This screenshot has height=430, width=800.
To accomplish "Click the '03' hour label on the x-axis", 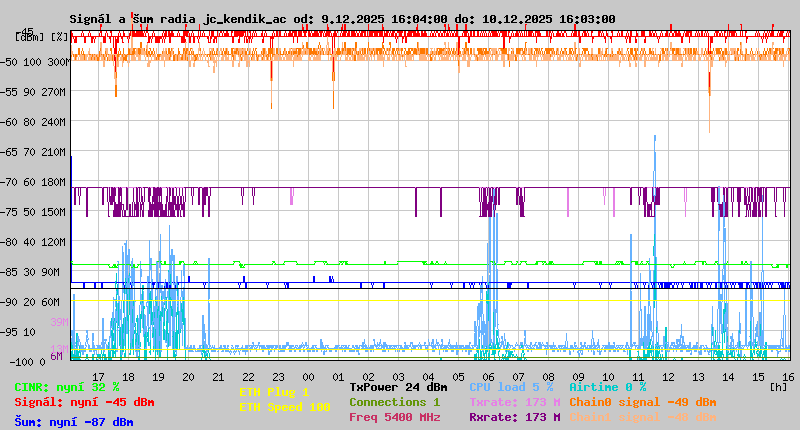I will pos(398,377).
